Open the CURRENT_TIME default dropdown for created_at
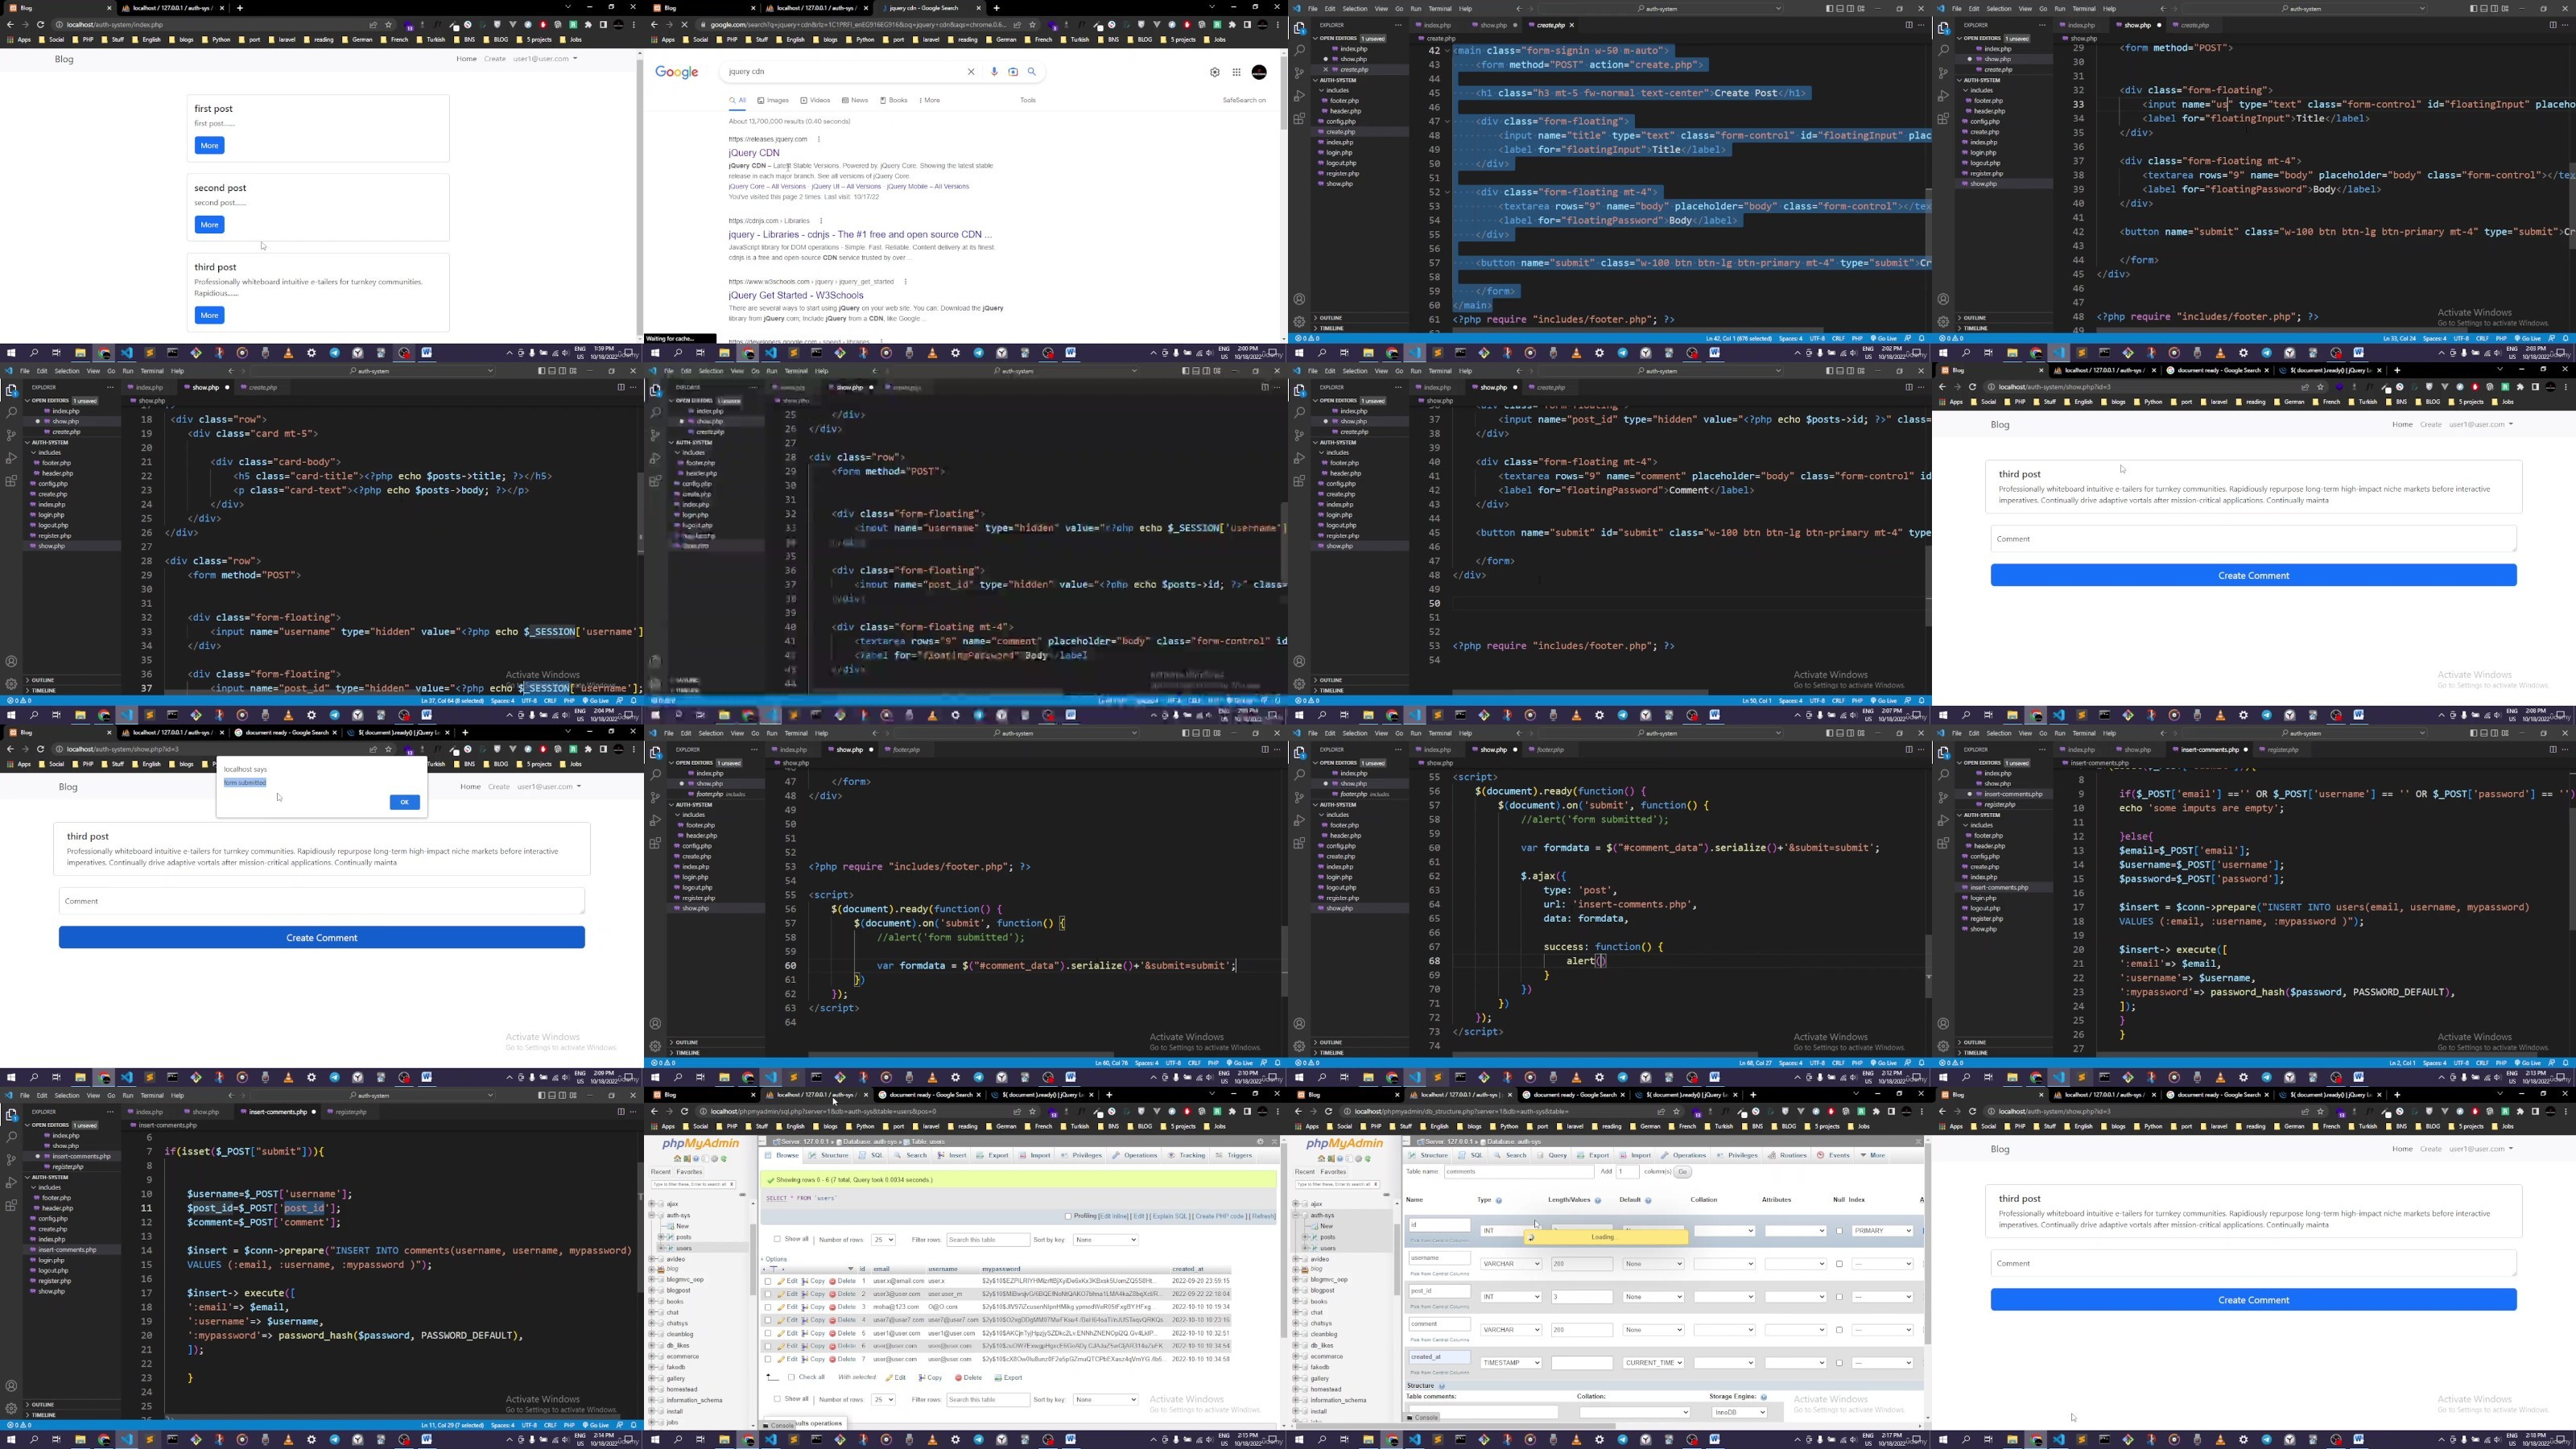This screenshot has width=2576, height=1449. pyautogui.click(x=1654, y=1363)
